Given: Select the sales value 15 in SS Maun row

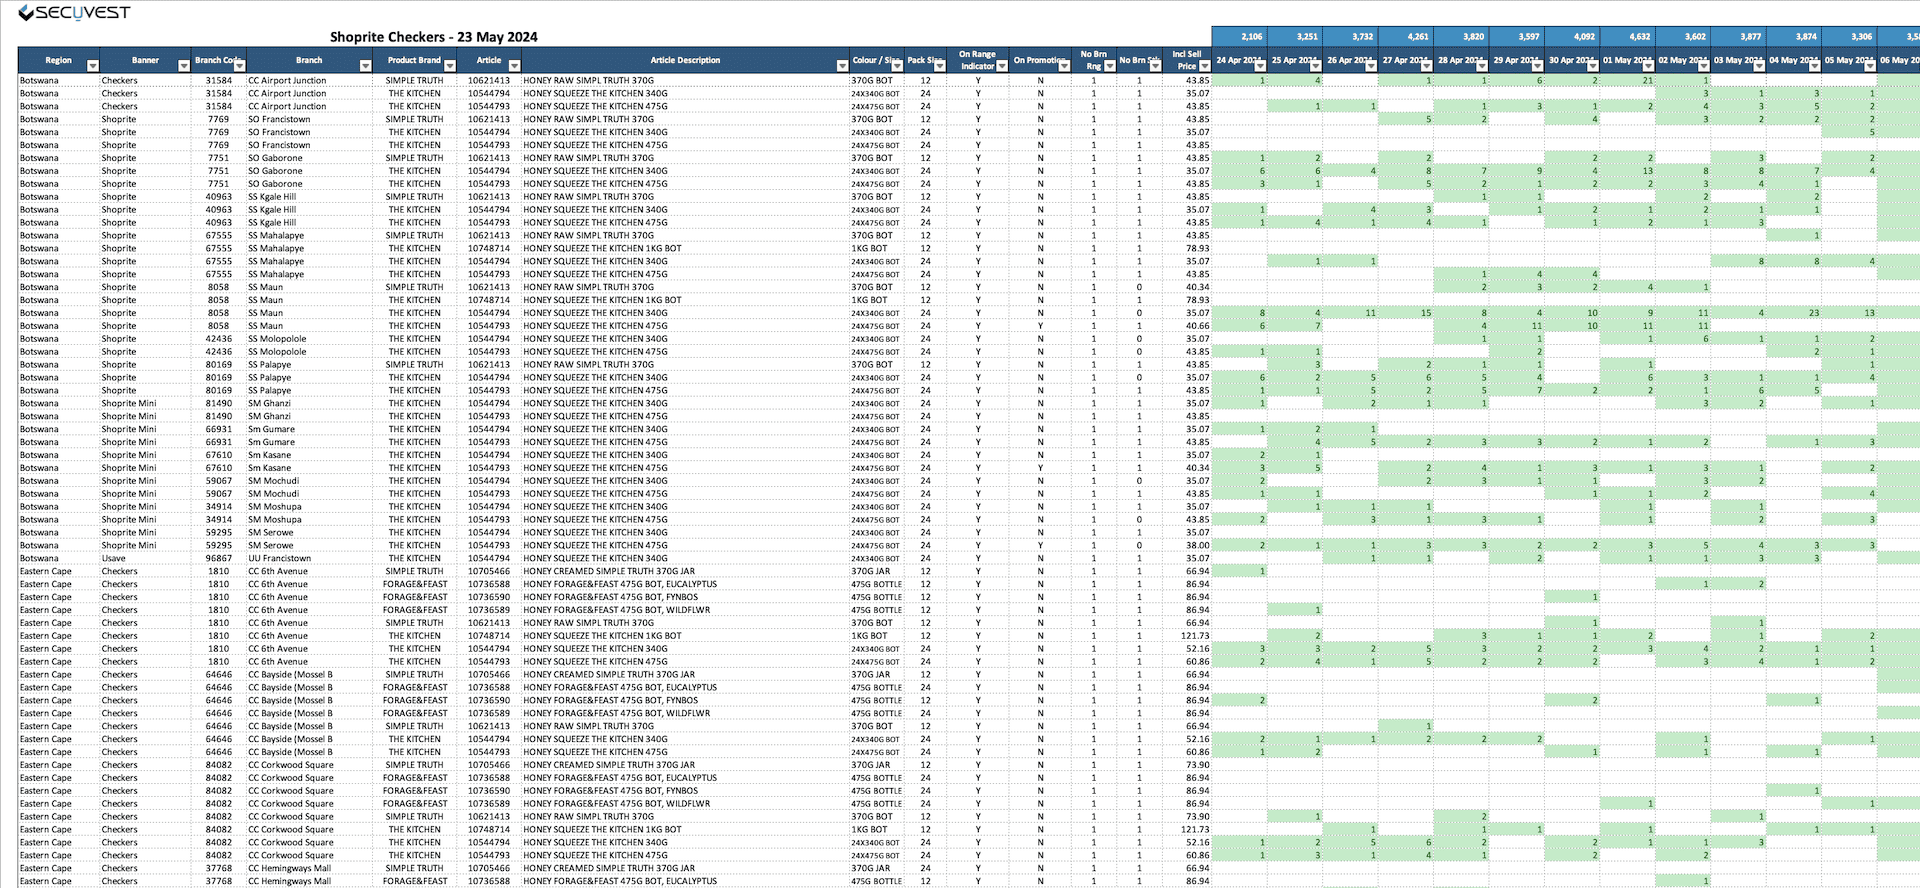Looking at the screenshot, I should pos(1426,313).
